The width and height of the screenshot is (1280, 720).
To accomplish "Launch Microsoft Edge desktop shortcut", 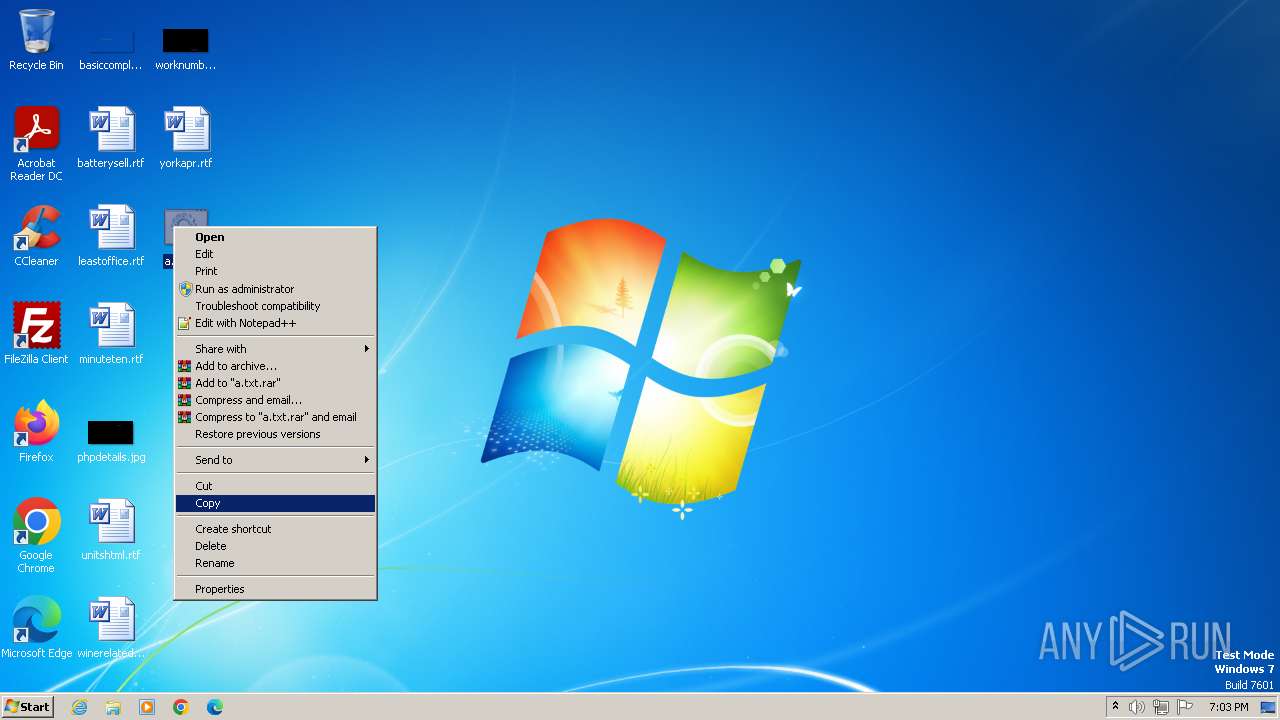I will [x=36, y=628].
